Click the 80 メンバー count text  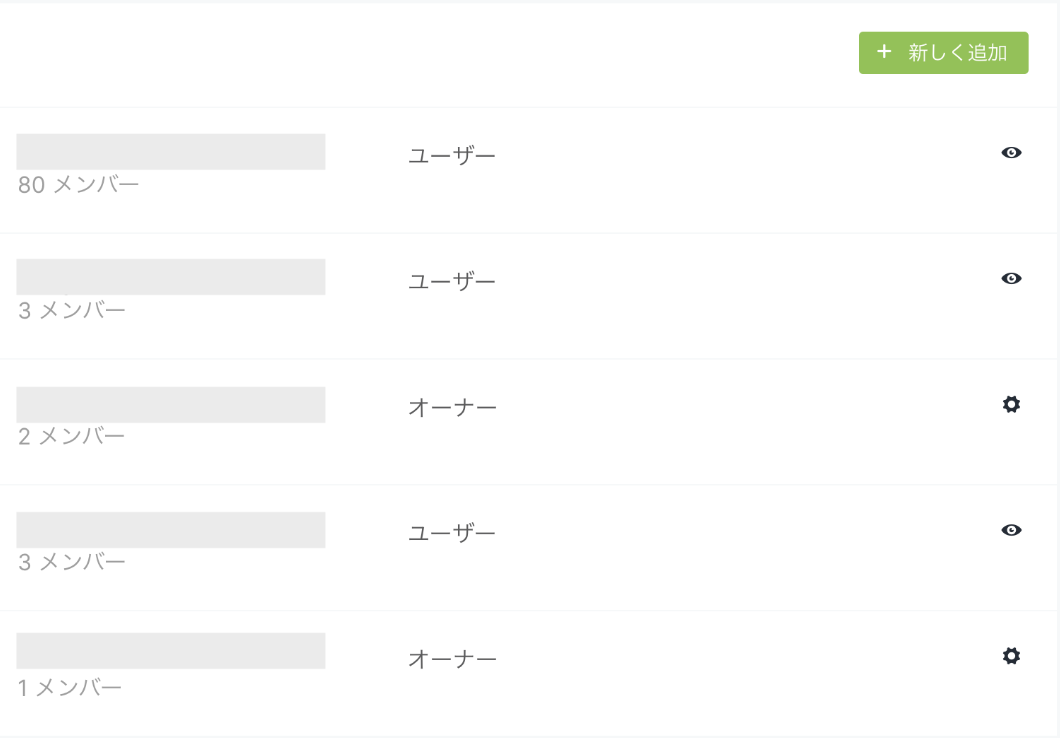78,184
